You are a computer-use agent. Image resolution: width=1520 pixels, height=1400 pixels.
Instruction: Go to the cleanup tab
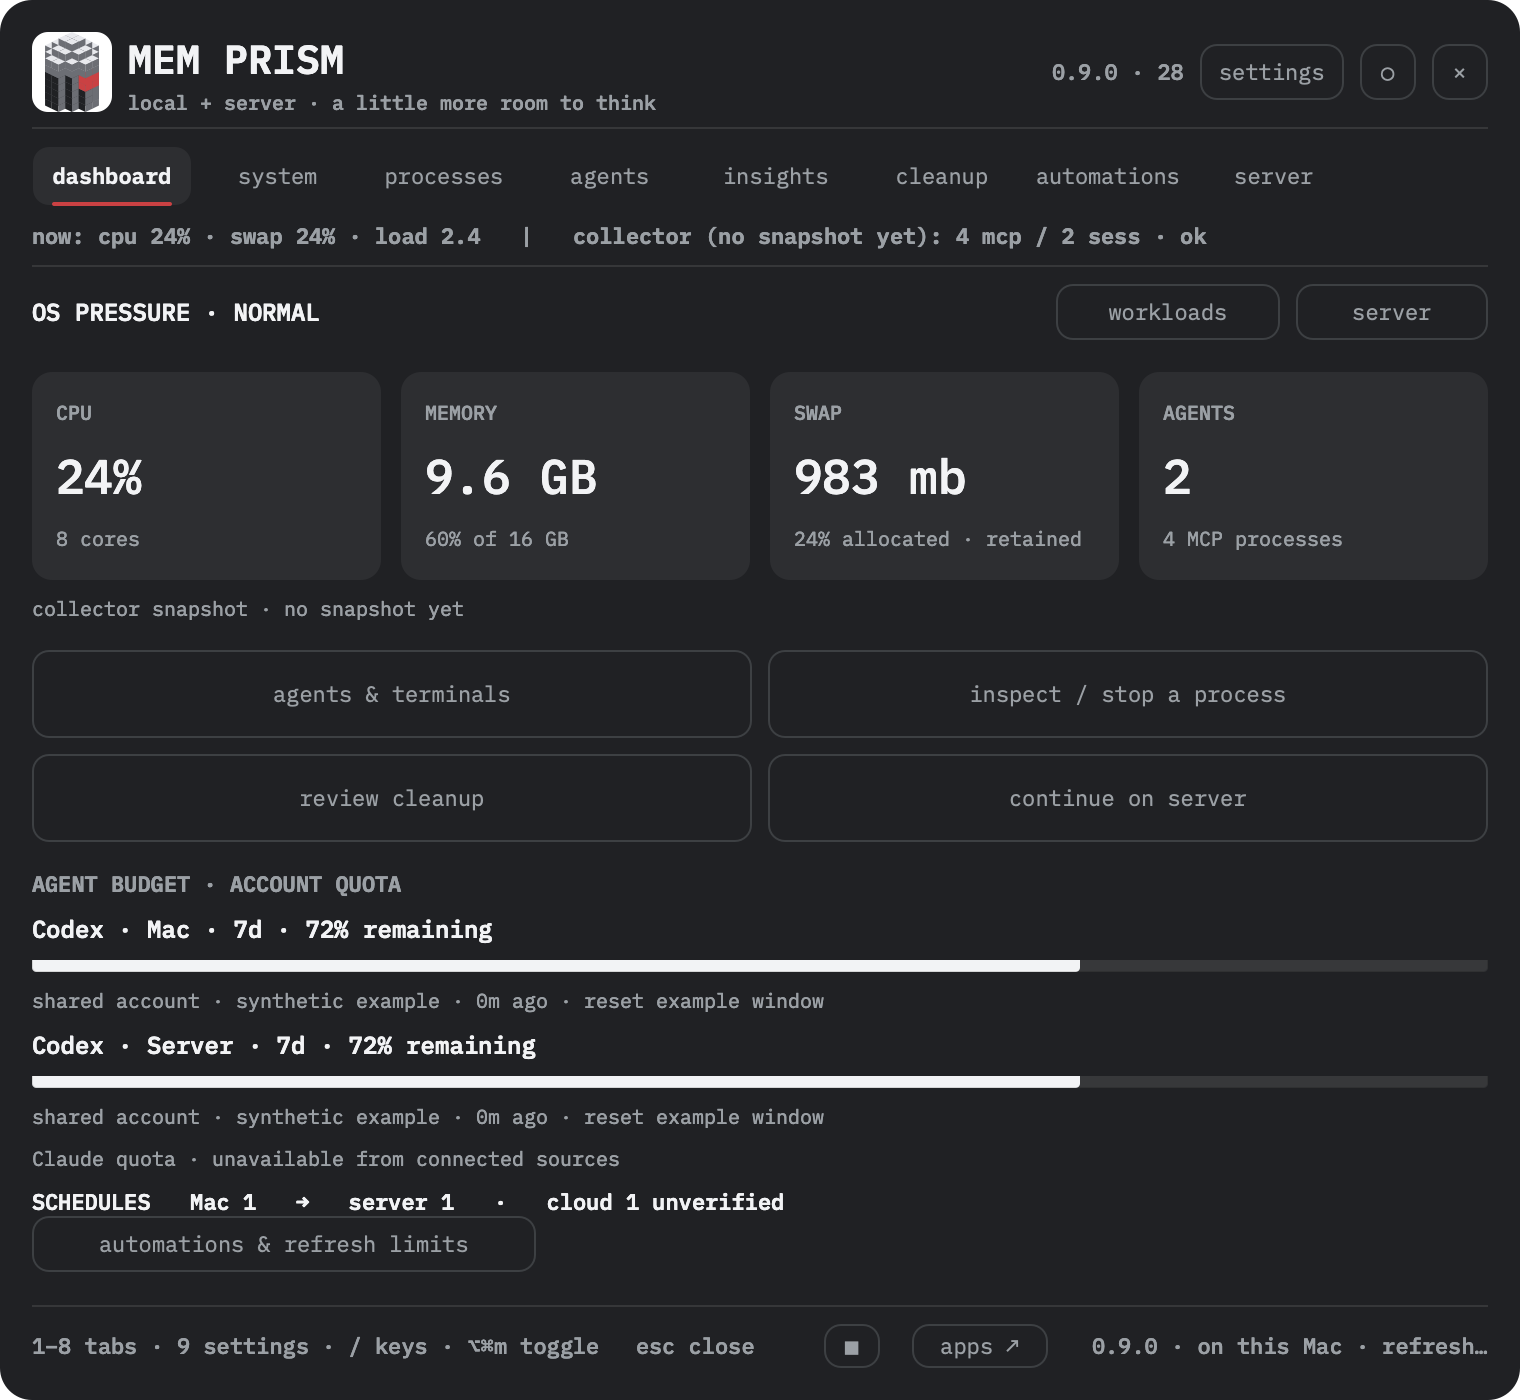coord(942,177)
